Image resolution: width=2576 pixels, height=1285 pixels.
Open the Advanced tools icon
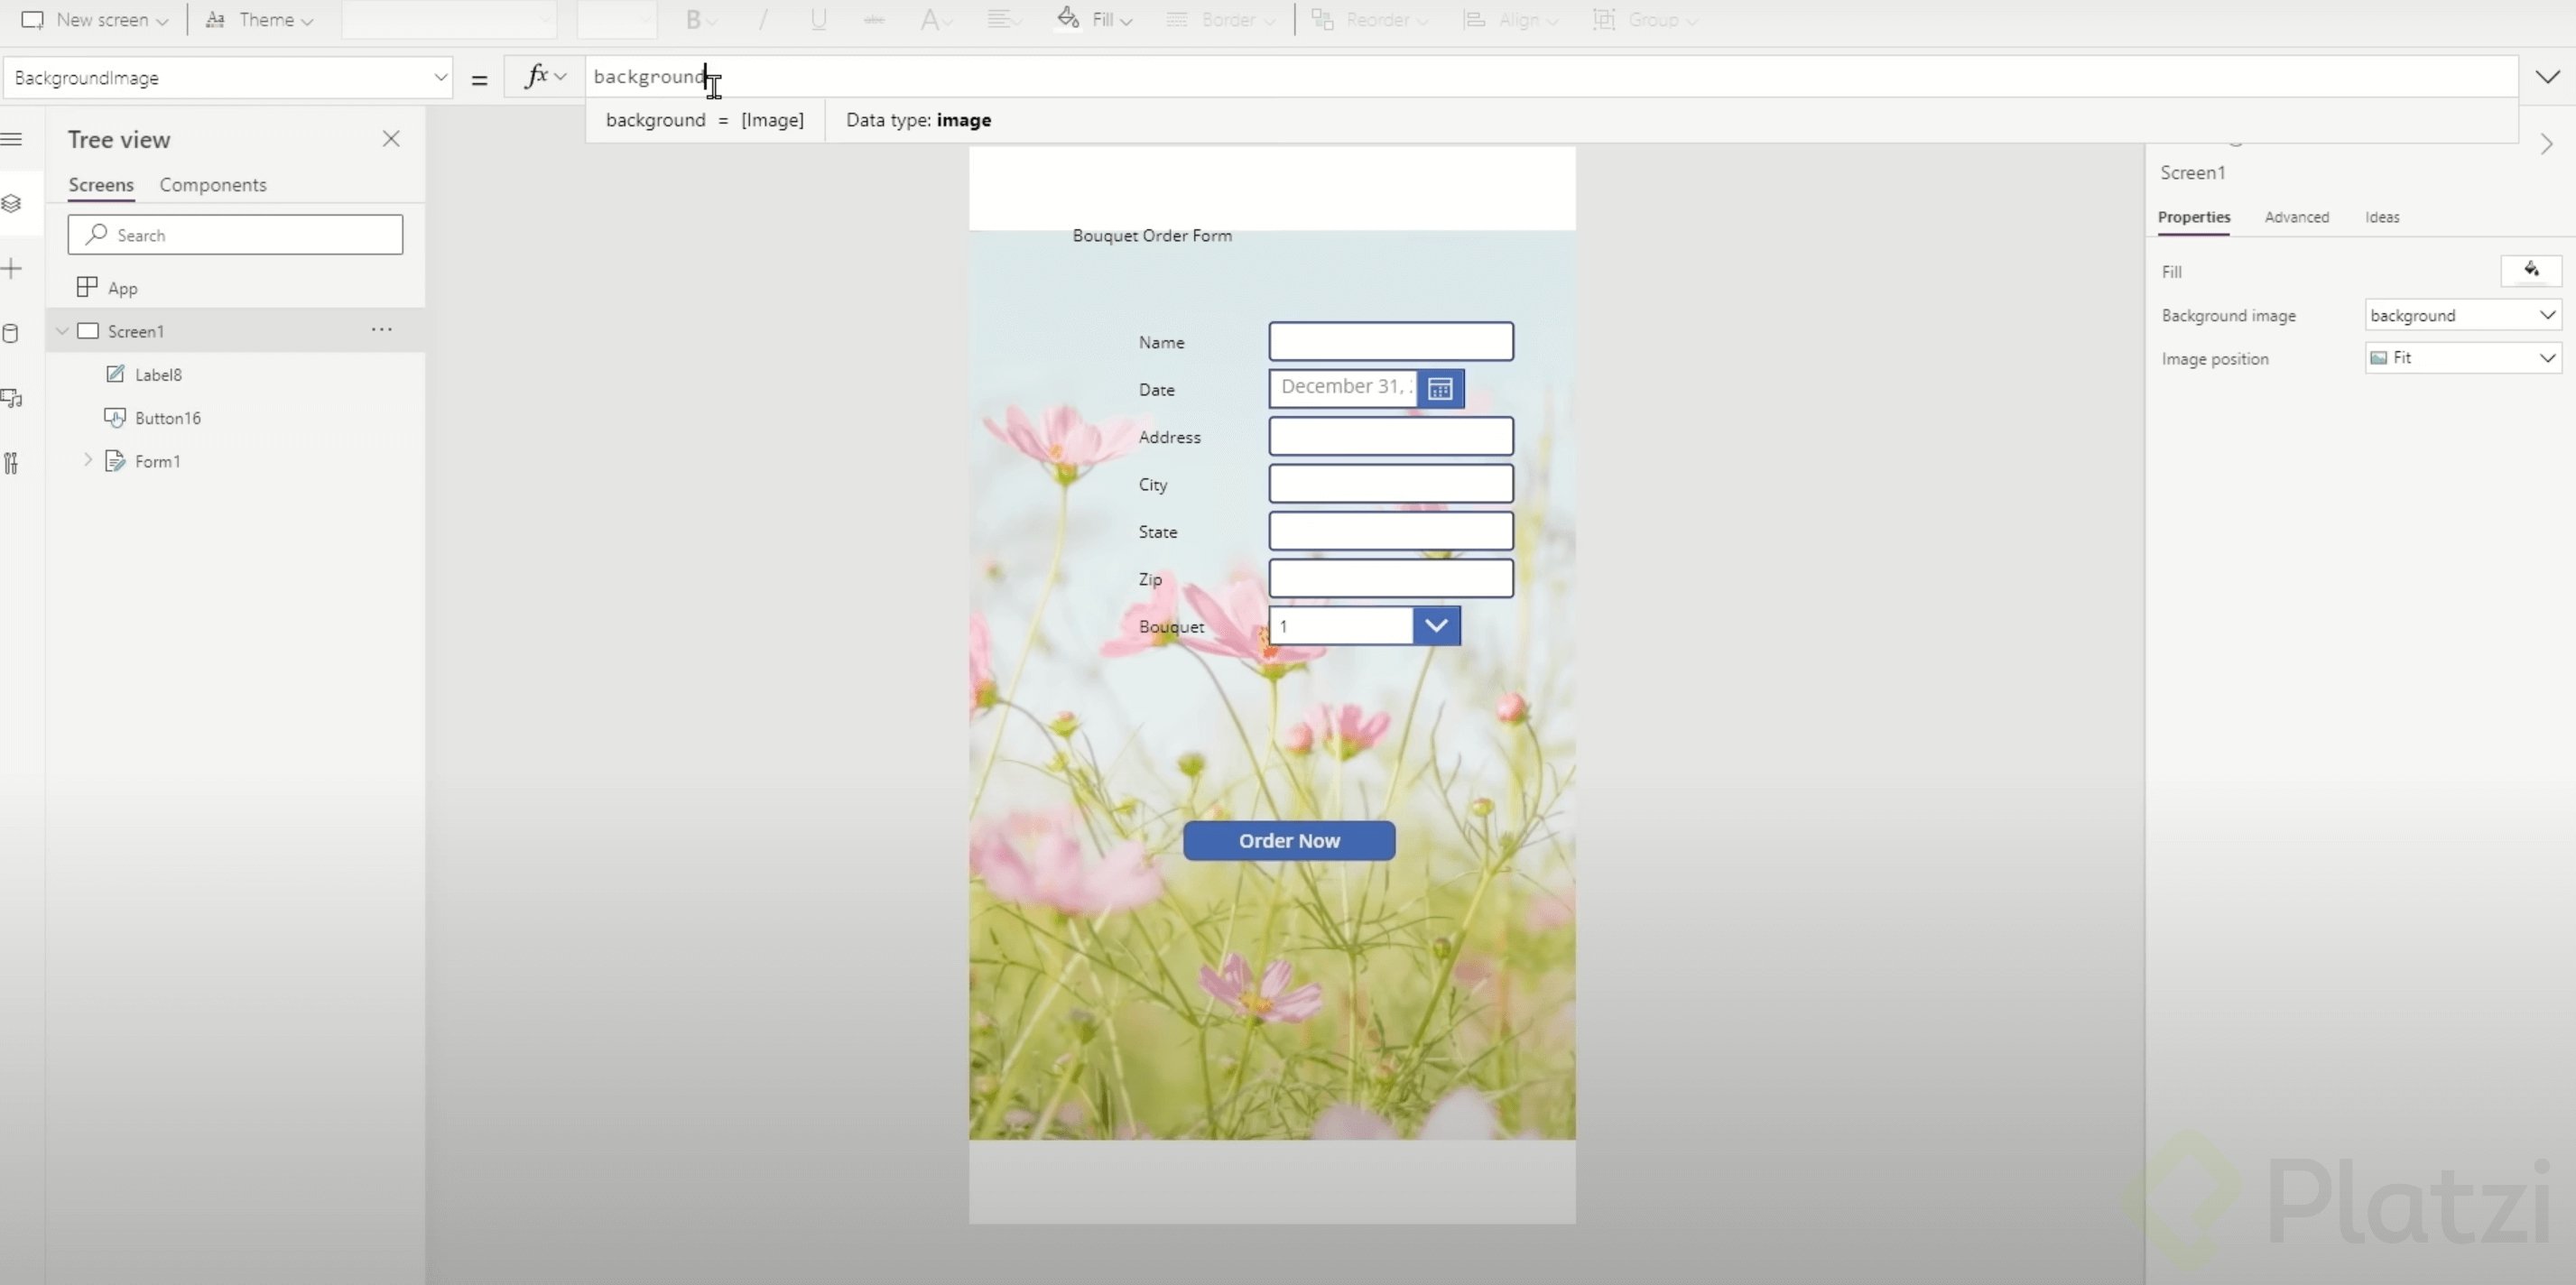coord(12,463)
